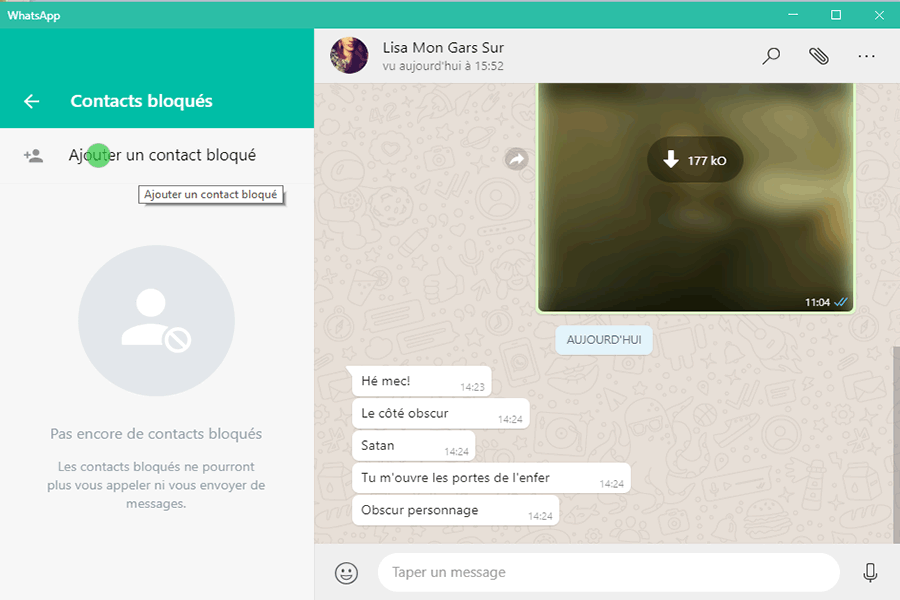900x600 pixels.
Task: Click the back arrow in Contacts bloqués
Action: pos(32,101)
